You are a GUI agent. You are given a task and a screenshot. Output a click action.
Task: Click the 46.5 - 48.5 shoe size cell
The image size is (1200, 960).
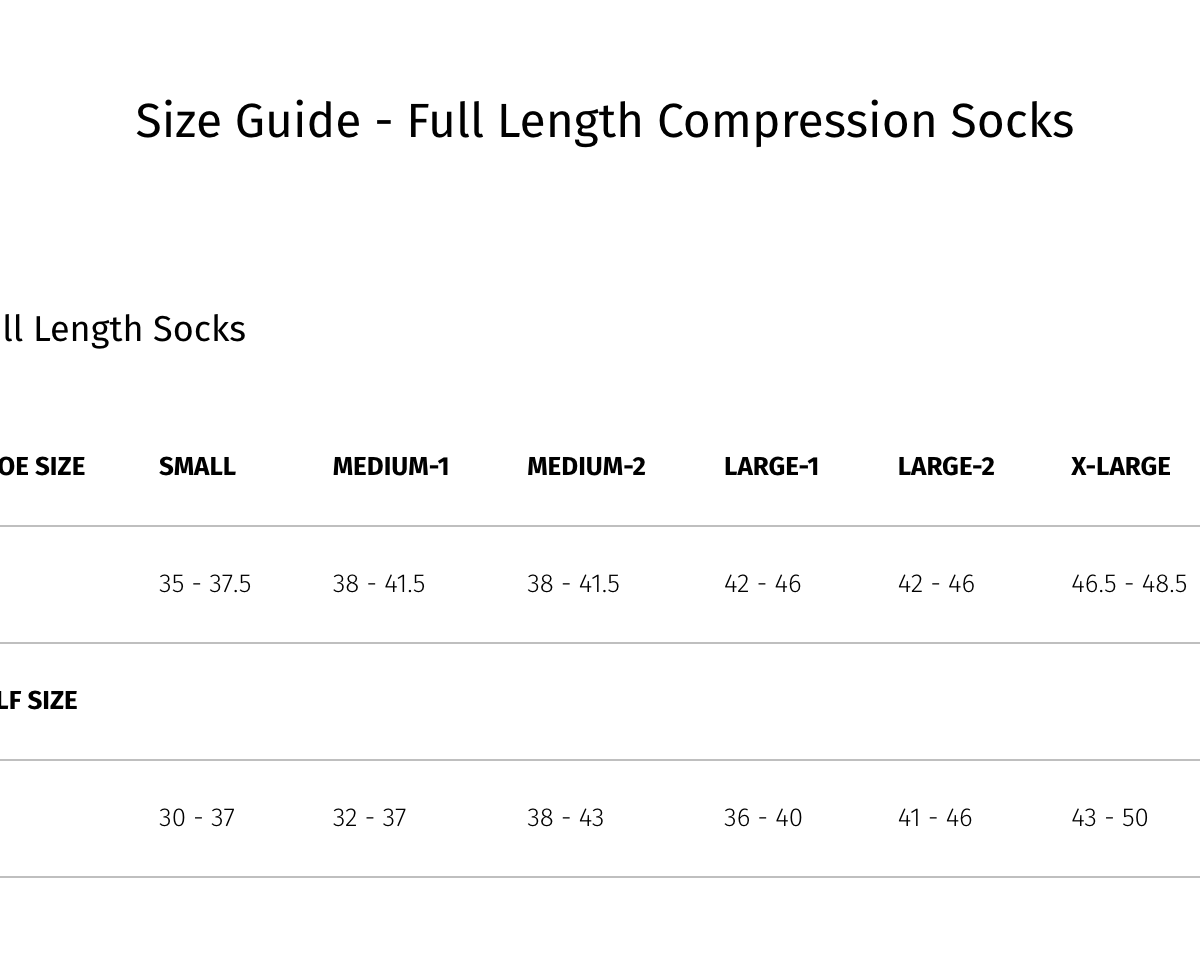coord(1129,584)
